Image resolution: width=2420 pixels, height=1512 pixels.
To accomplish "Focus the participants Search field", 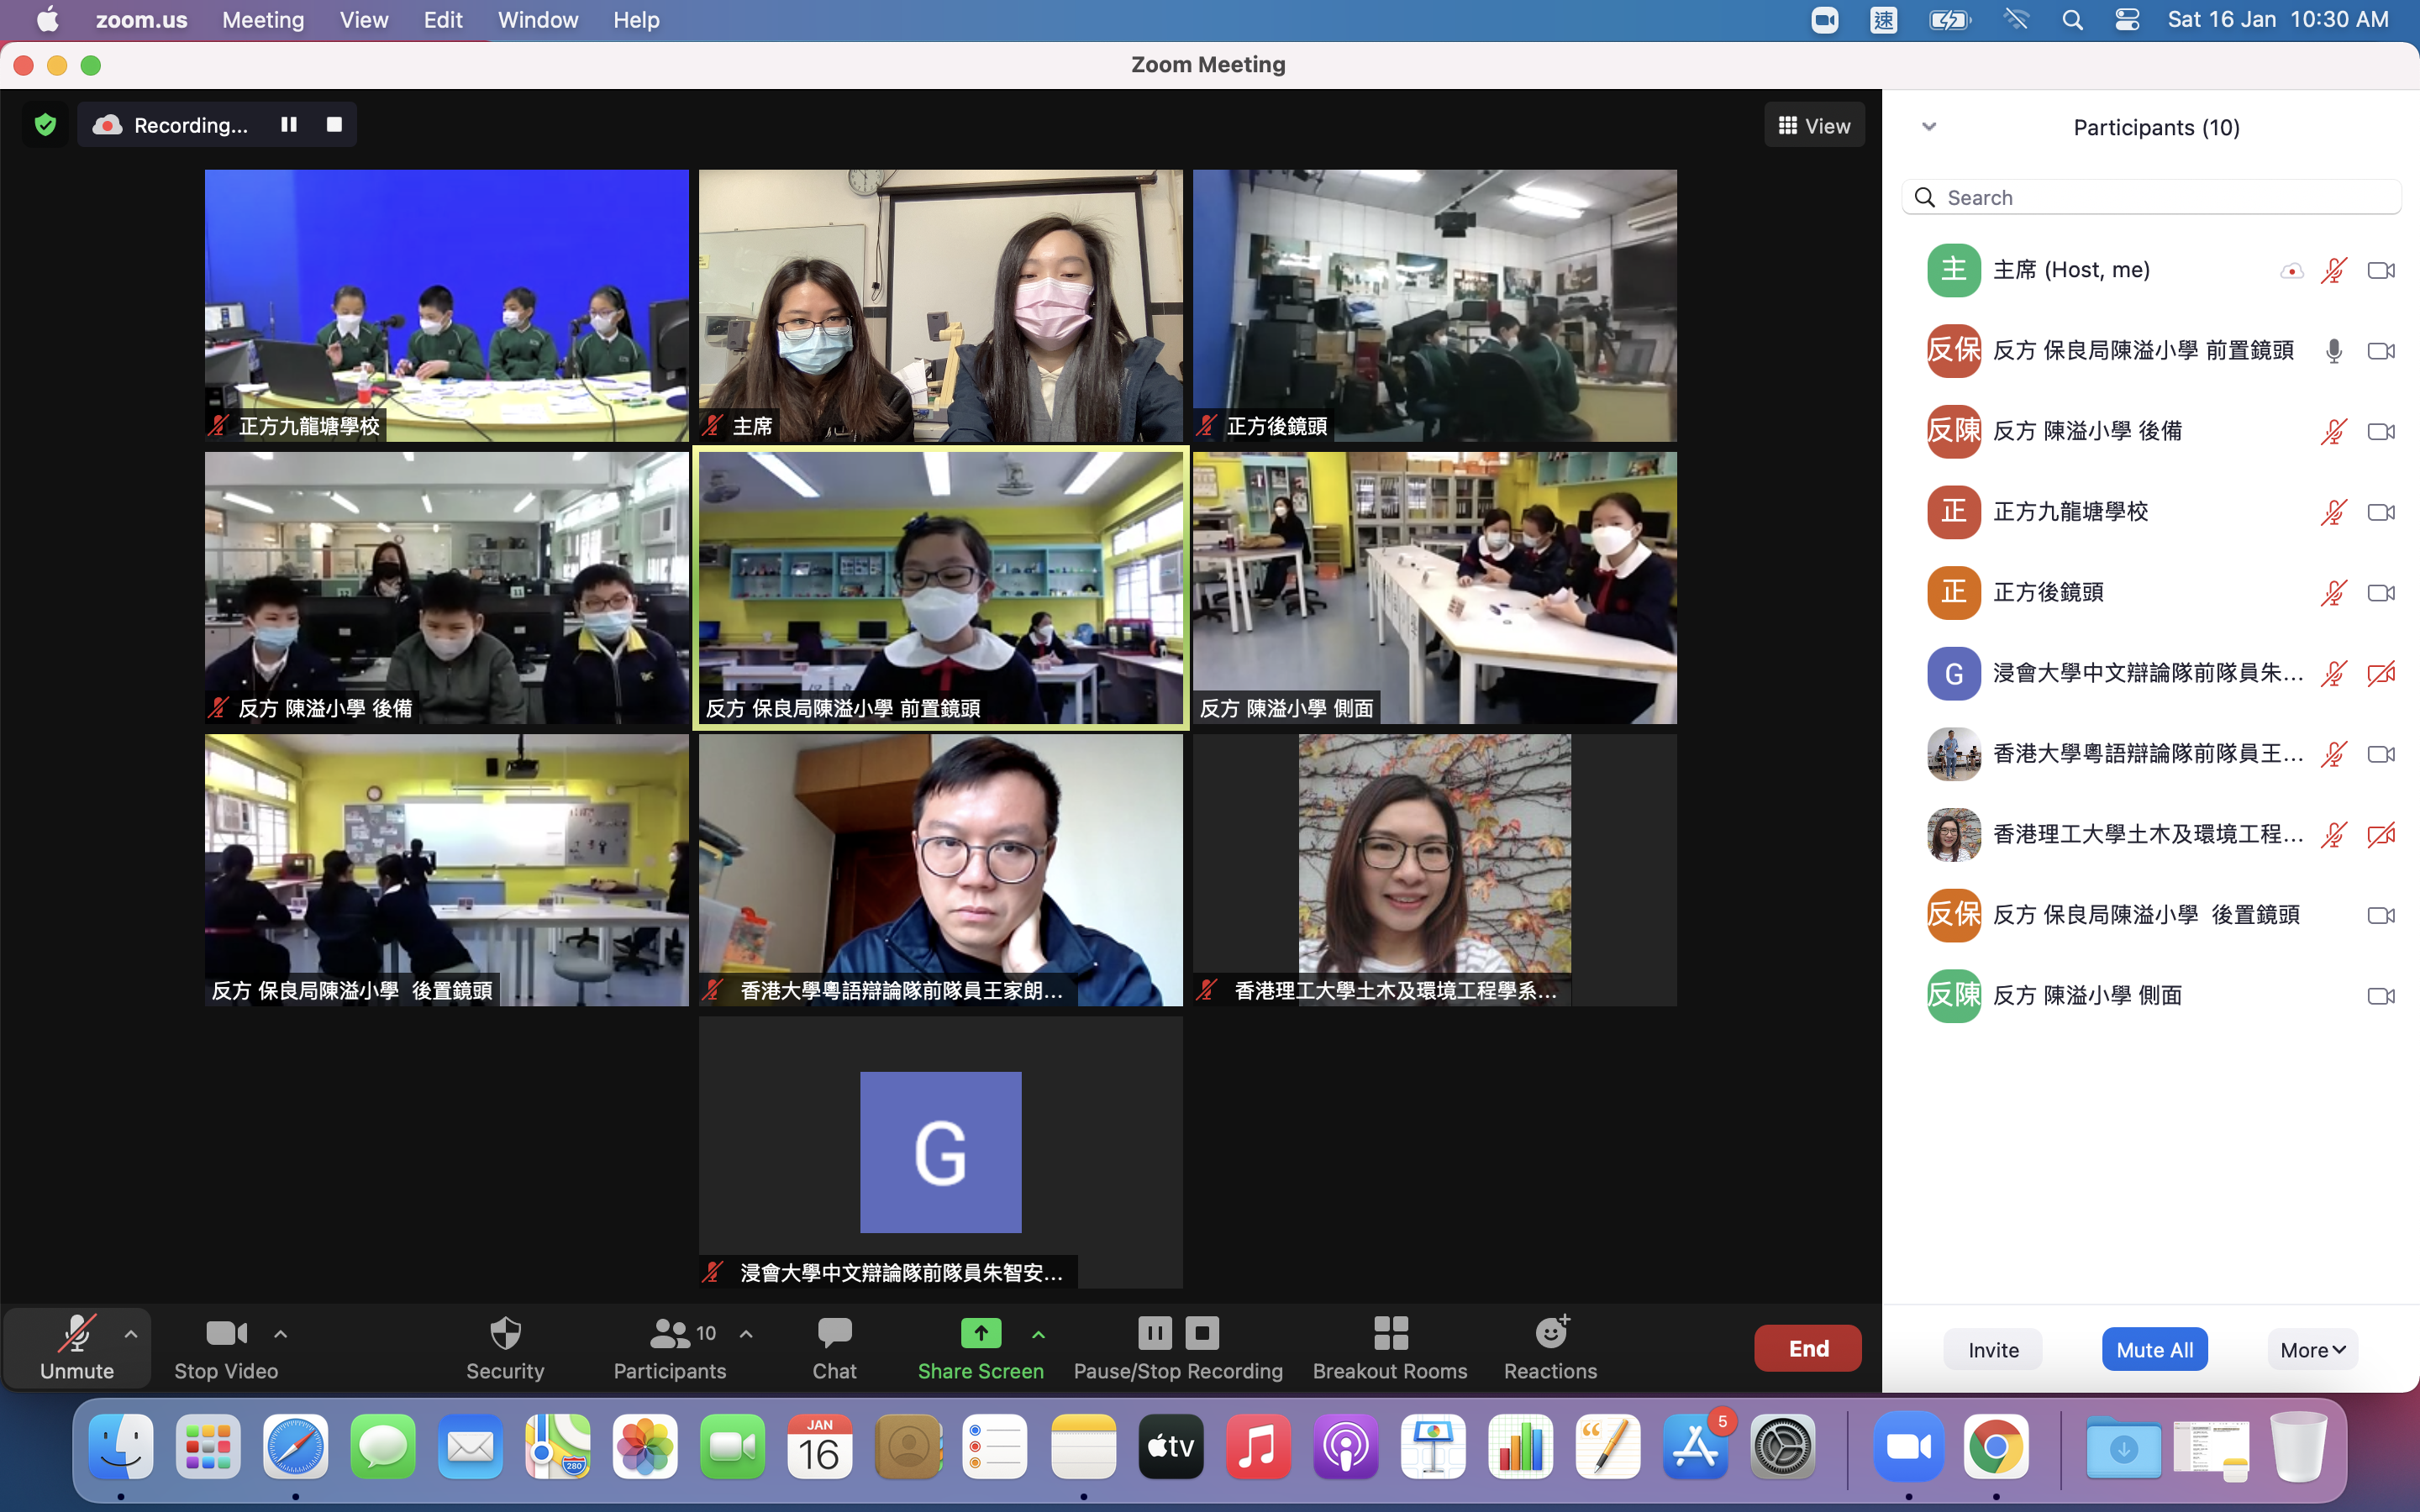I will pos(2151,197).
